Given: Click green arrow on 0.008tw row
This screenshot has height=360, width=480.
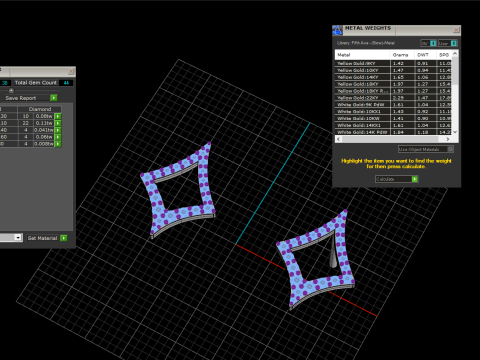Looking at the screenshot, I should 58,144.
